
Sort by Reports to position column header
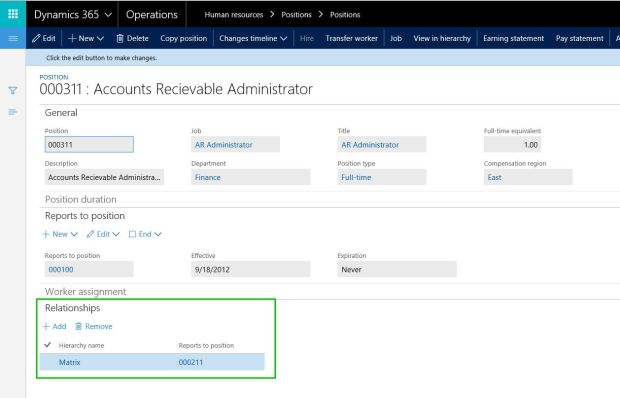point(206,345)
